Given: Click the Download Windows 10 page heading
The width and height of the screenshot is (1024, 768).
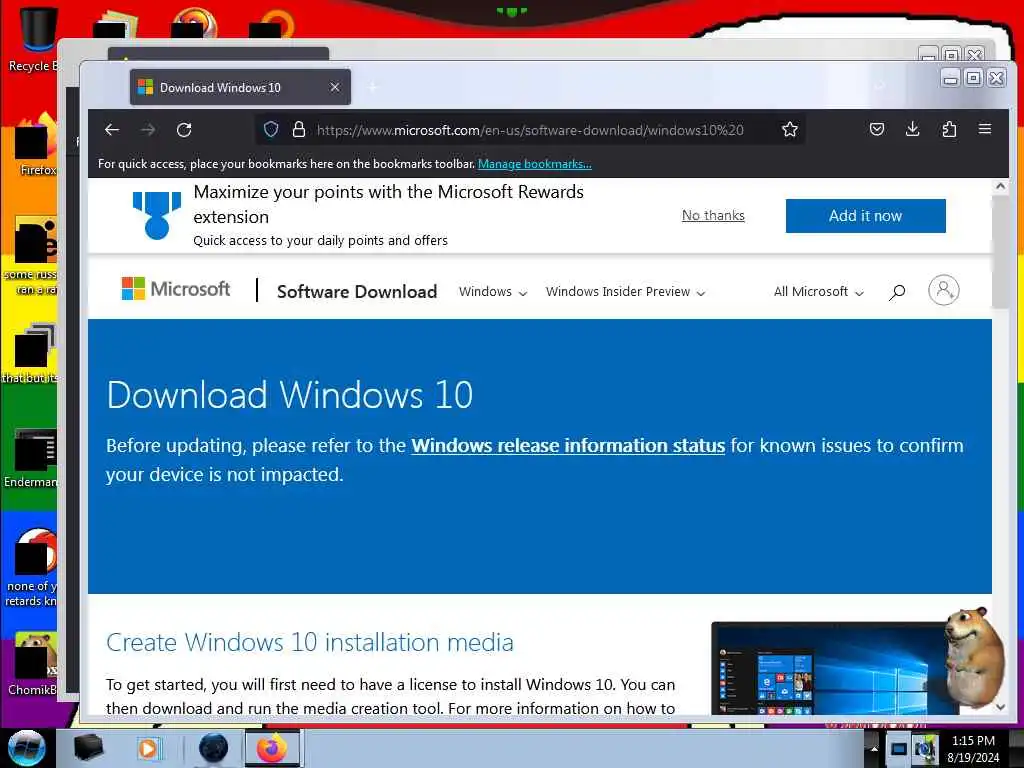Looking at the screenshot, I should tap(290, 395).
